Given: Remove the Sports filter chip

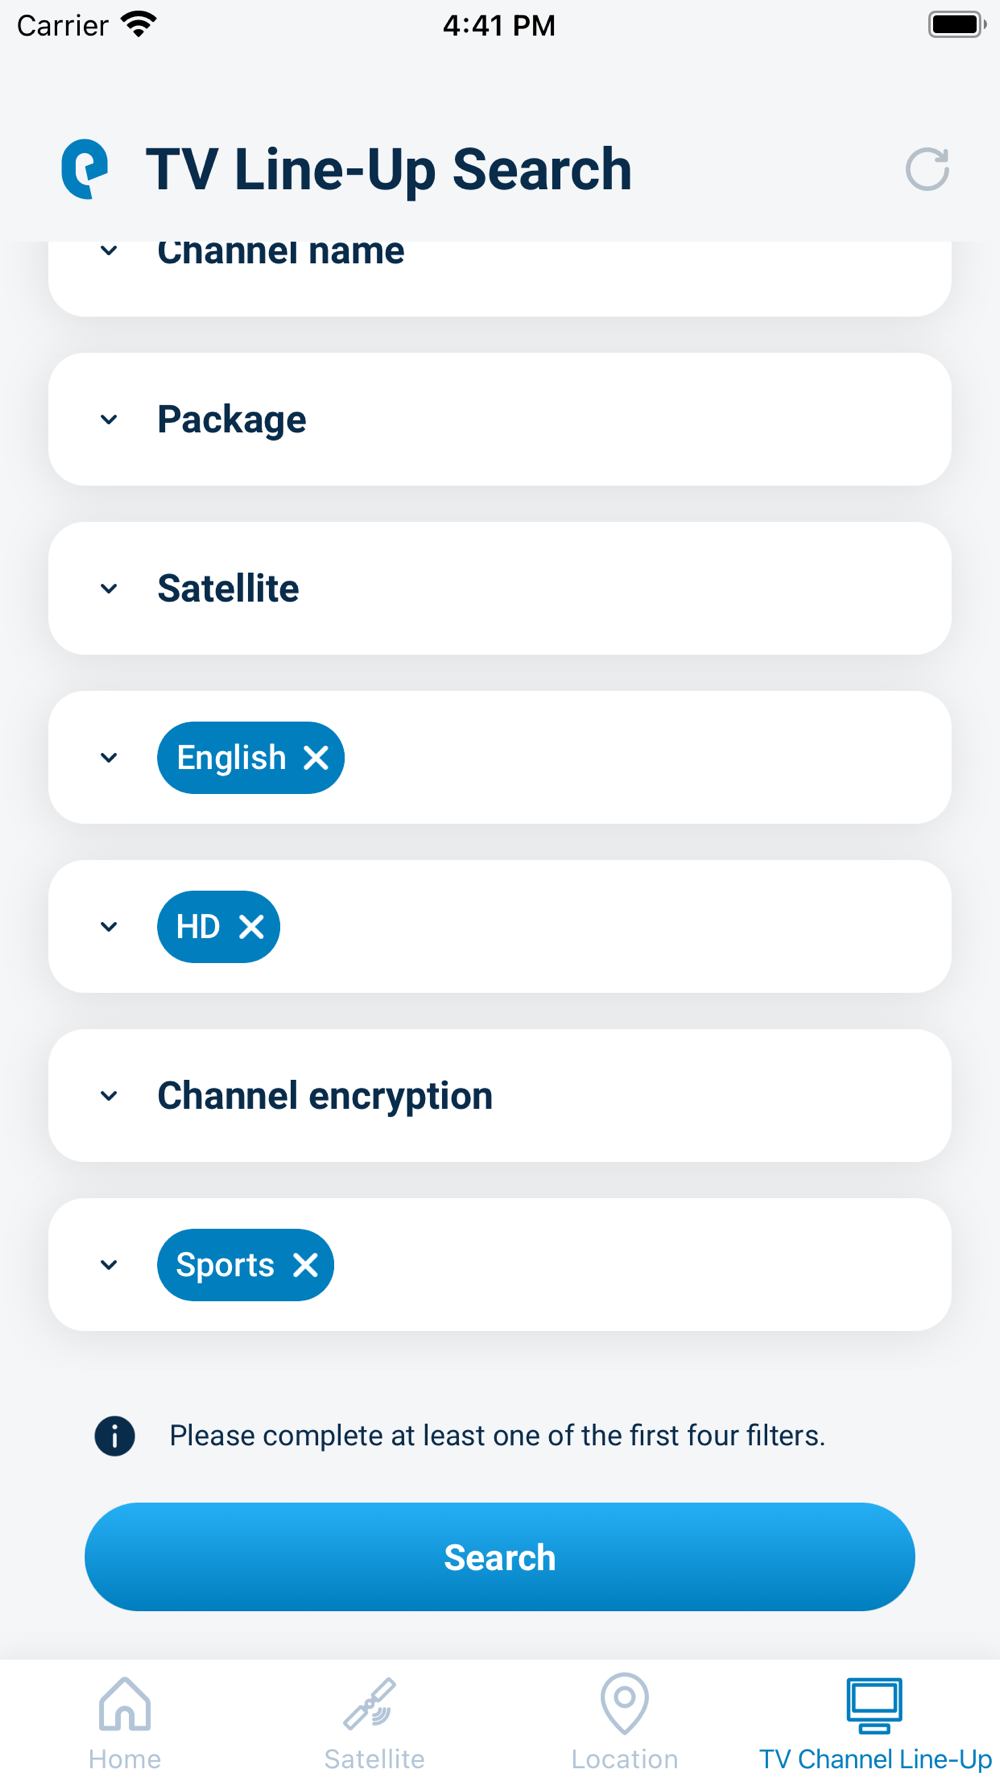Looking at the screenshot, I should point(306,1265).
